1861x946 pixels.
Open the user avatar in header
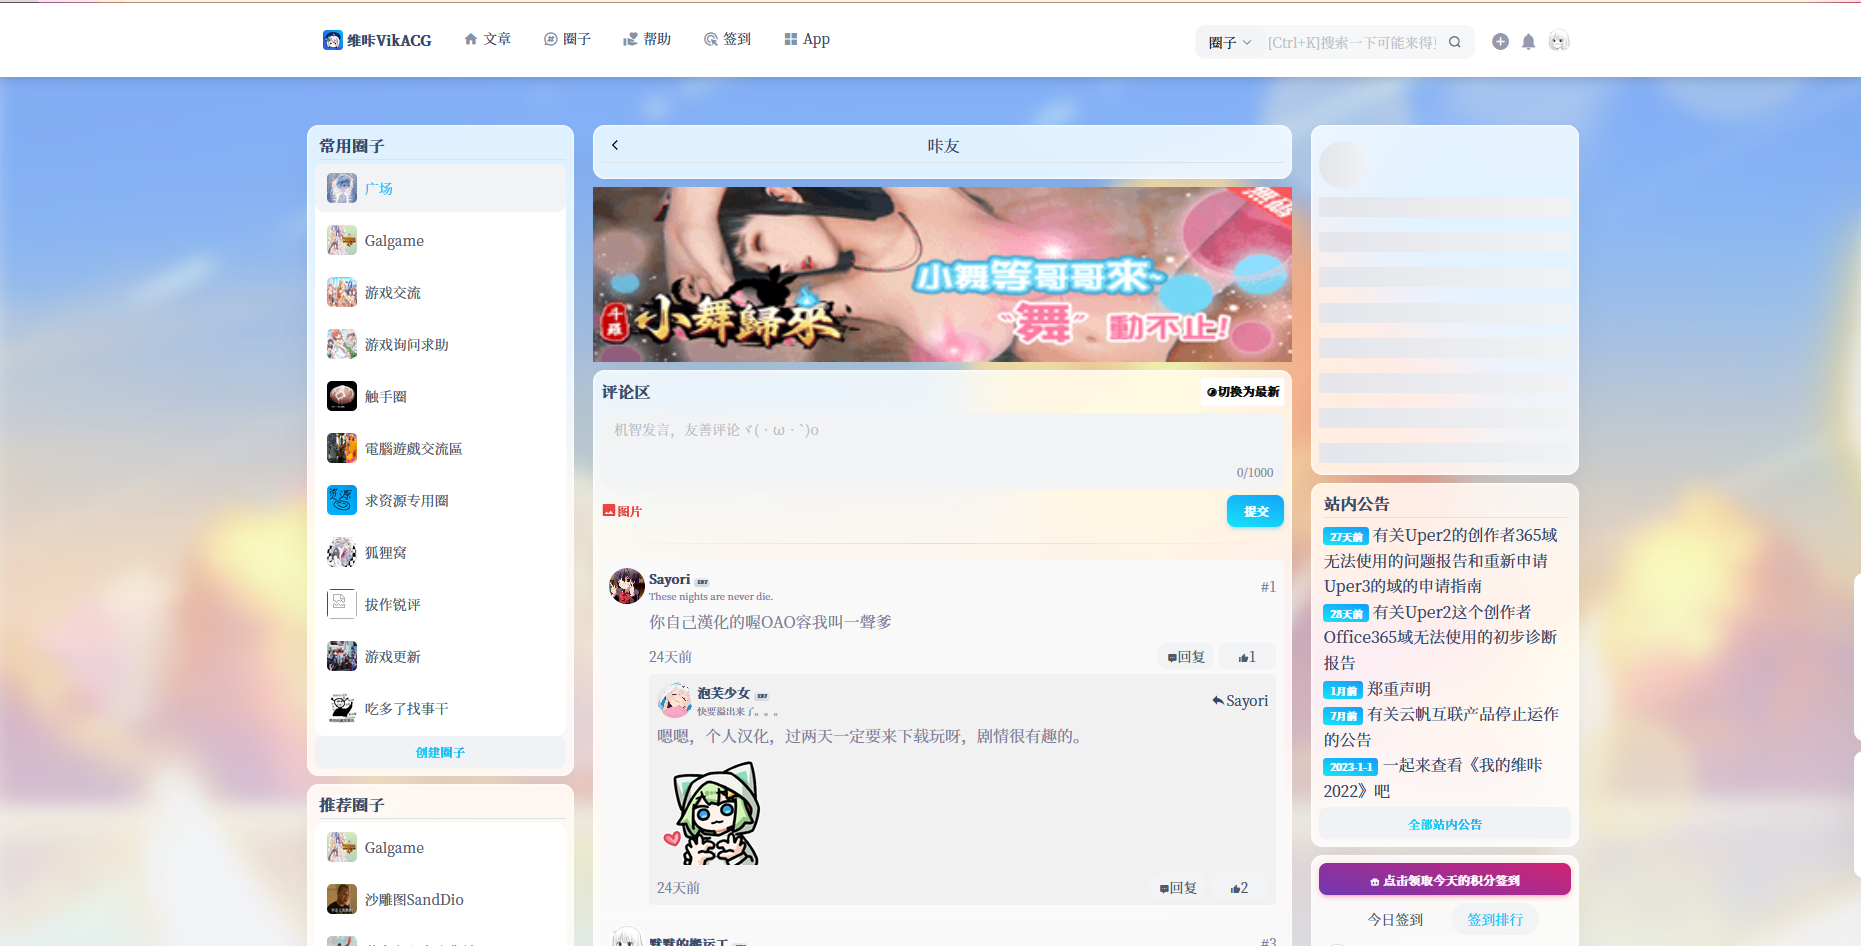[x=1558, y=42]
